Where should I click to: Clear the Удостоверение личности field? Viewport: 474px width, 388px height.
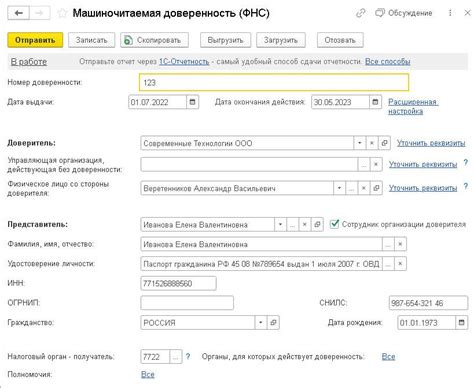pyautogui.click(x=400, y=264)
